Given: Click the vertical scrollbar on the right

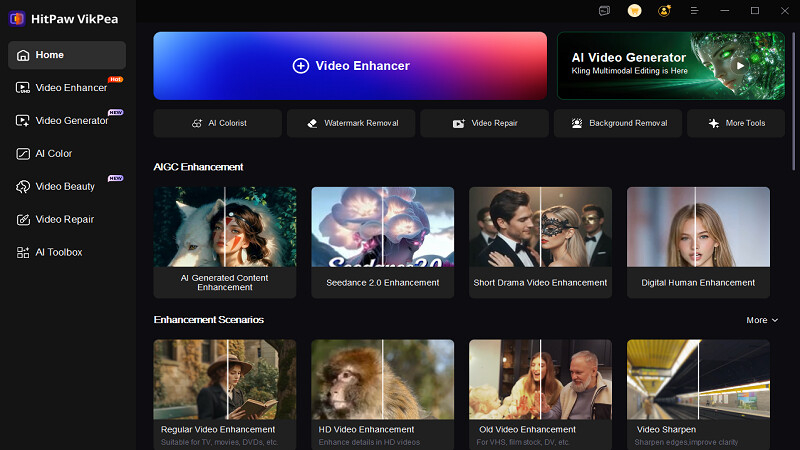Looking at the screenshot, I should tap(793, 101).
